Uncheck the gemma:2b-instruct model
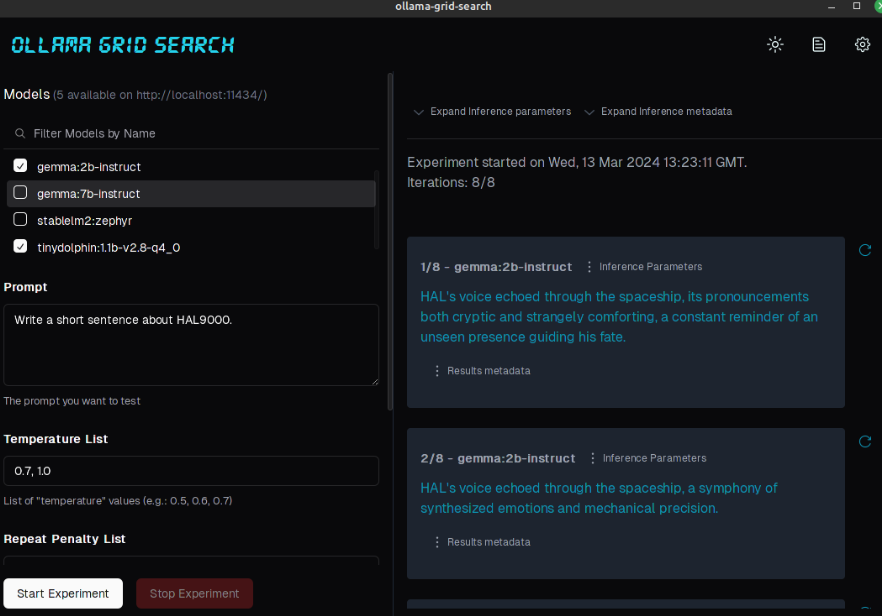Viewport: 882px width, 616px height. point(20,165)
